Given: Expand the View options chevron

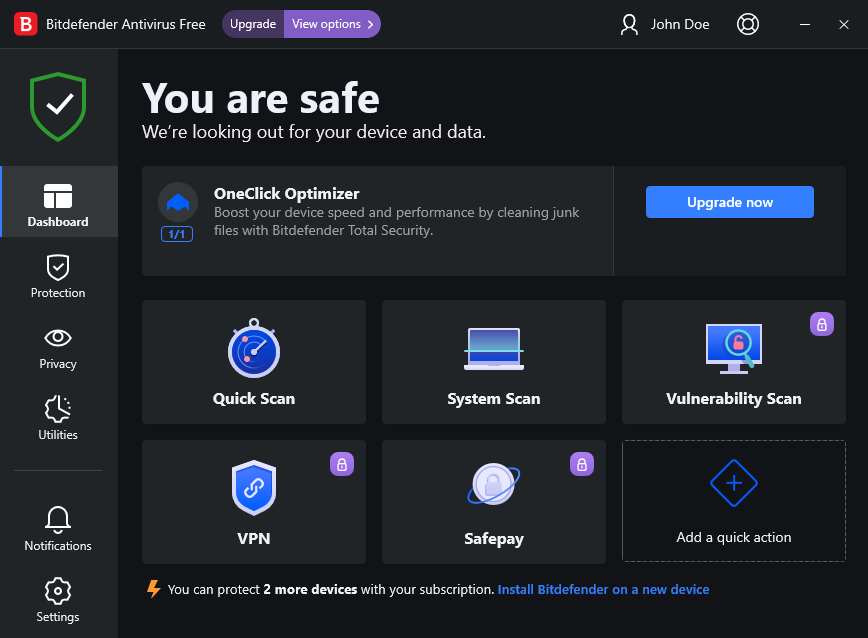Looking at the screenshot, I should pos(370,24).
